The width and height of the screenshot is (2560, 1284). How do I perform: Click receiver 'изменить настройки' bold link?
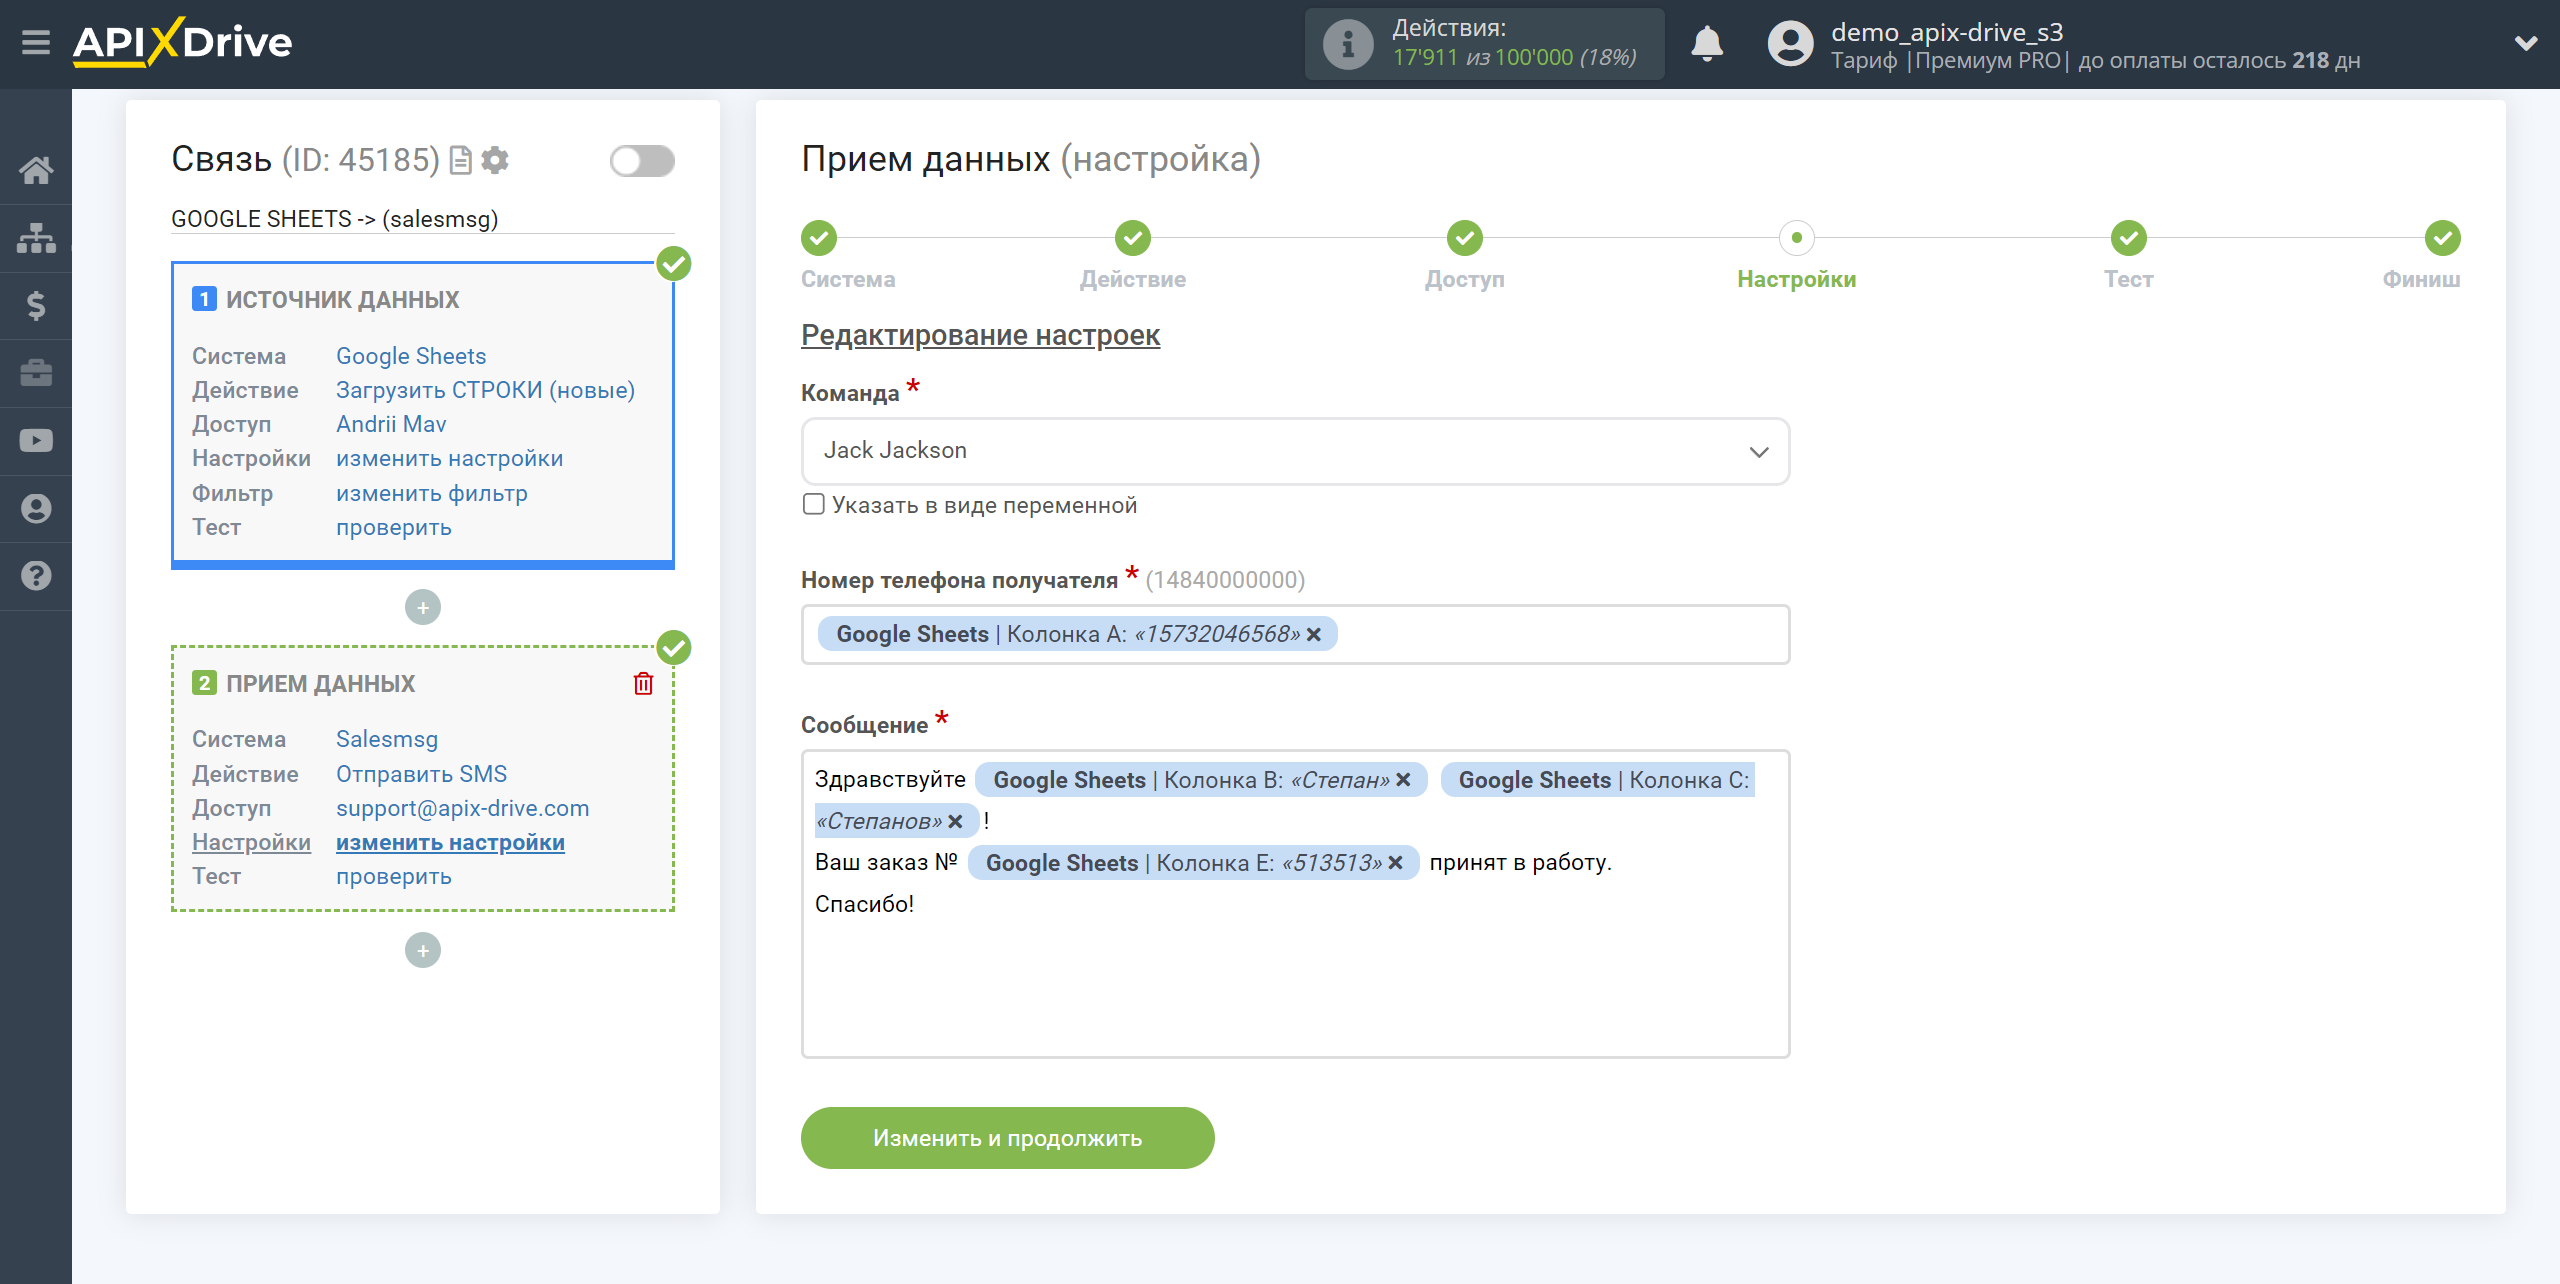pyautogui.click(x=450, y=842)
